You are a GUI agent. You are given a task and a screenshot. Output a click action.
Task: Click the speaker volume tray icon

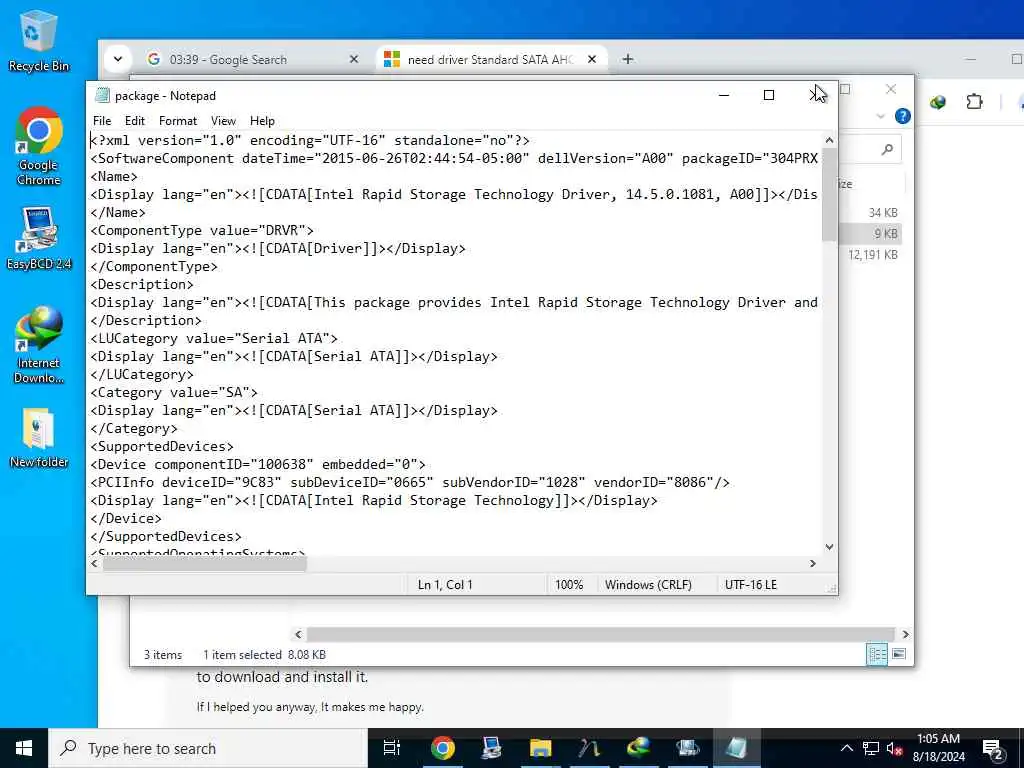tap(894, 748)
